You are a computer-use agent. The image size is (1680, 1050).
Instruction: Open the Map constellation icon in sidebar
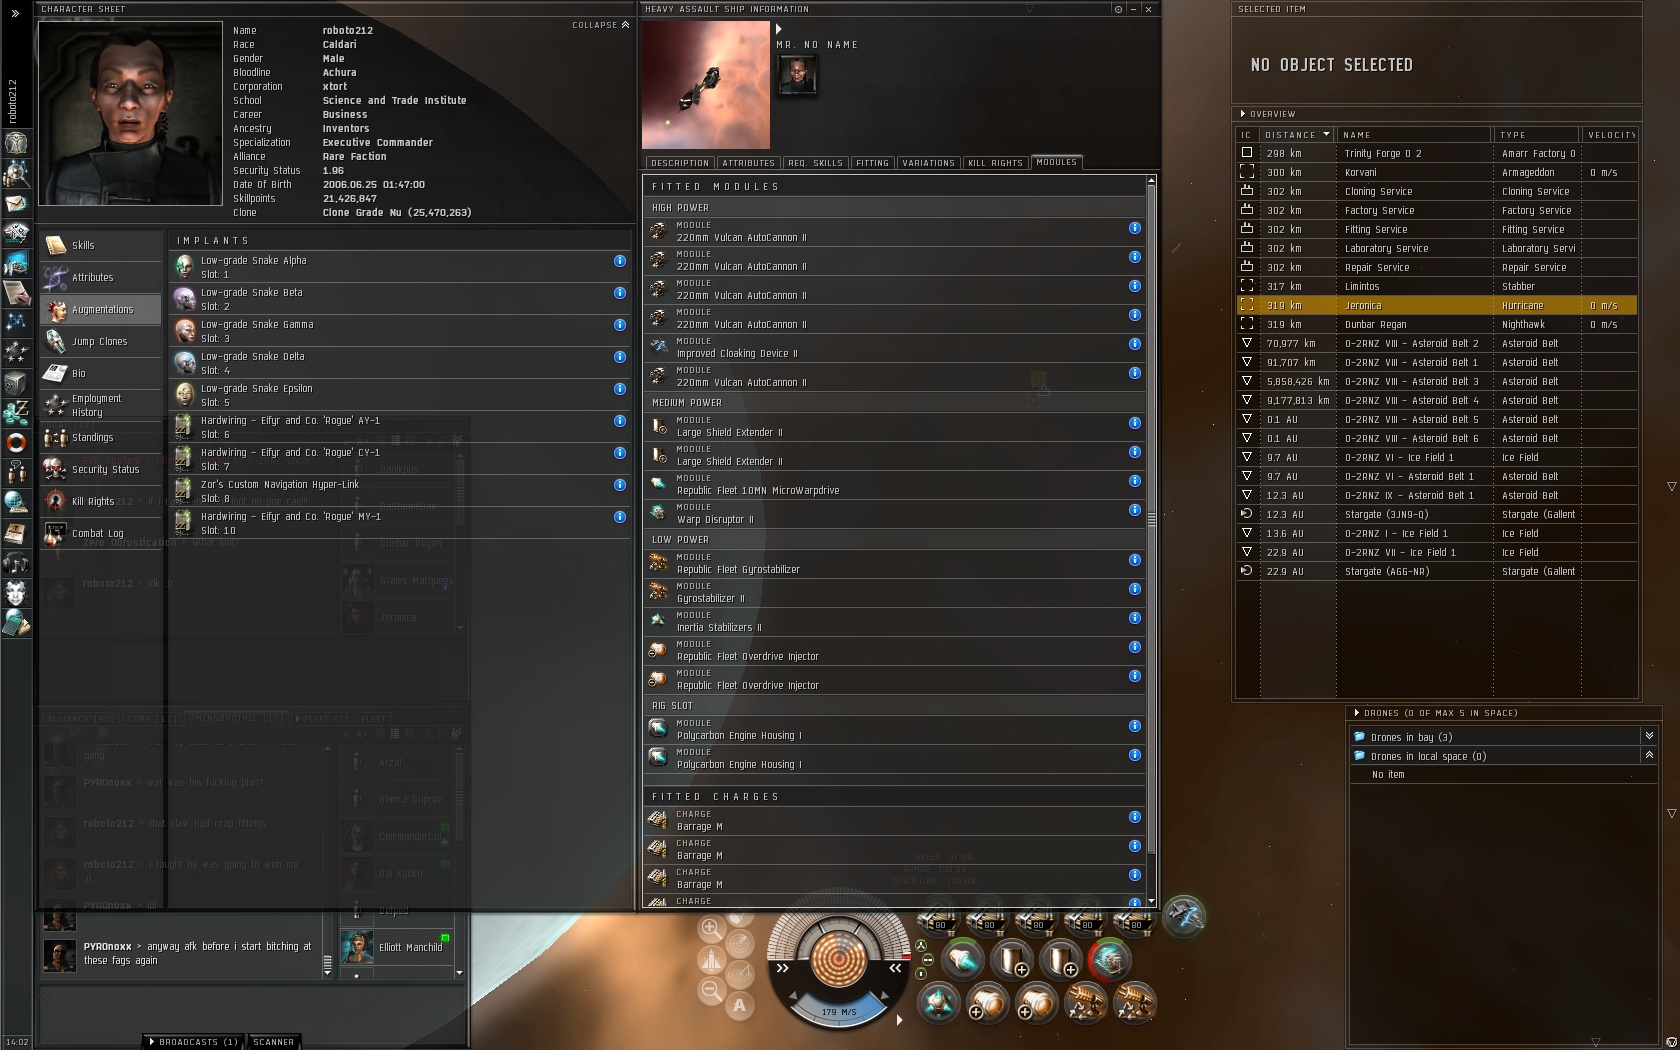coord(16,322)
